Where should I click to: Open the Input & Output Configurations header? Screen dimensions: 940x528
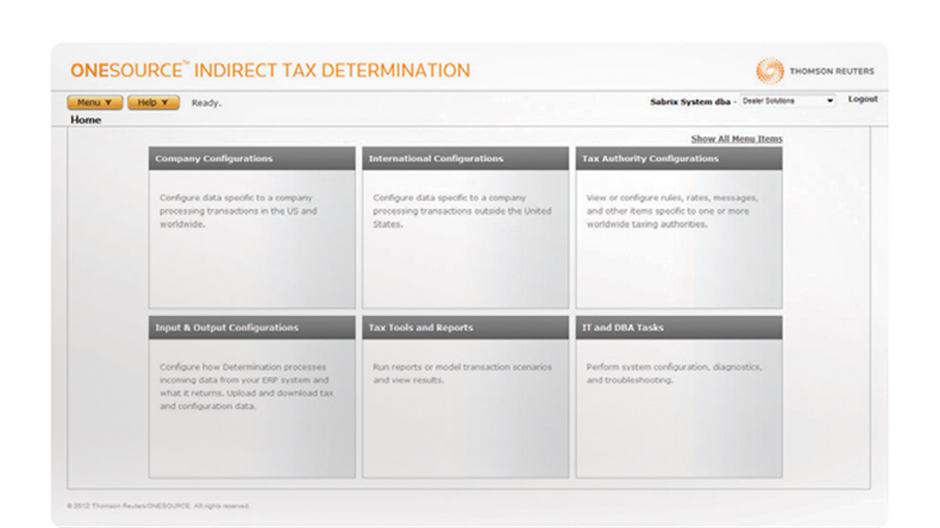pyautogui.click(x=252, y=327)
